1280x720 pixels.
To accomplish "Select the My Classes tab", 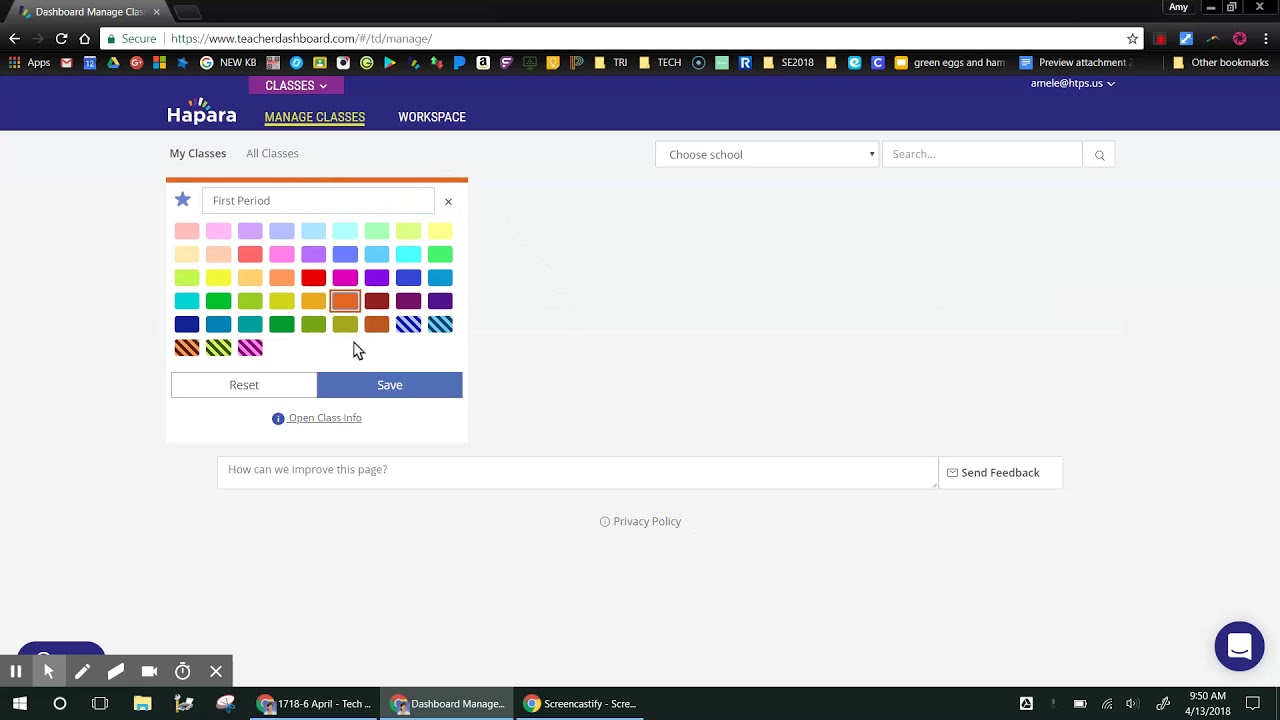I will coord(198,153).
